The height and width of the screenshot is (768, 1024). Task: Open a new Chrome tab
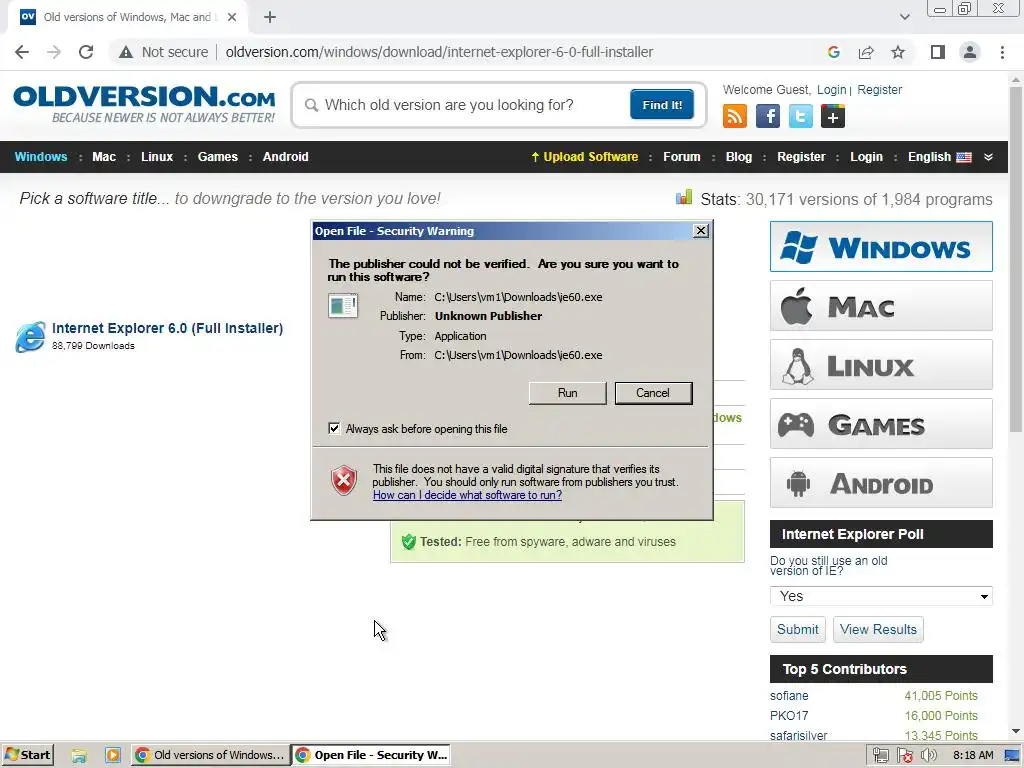[270, 17]
